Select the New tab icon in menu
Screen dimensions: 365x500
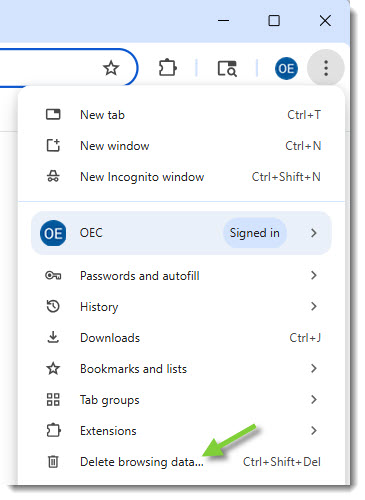pyautogui.click(x=53, y=115)
